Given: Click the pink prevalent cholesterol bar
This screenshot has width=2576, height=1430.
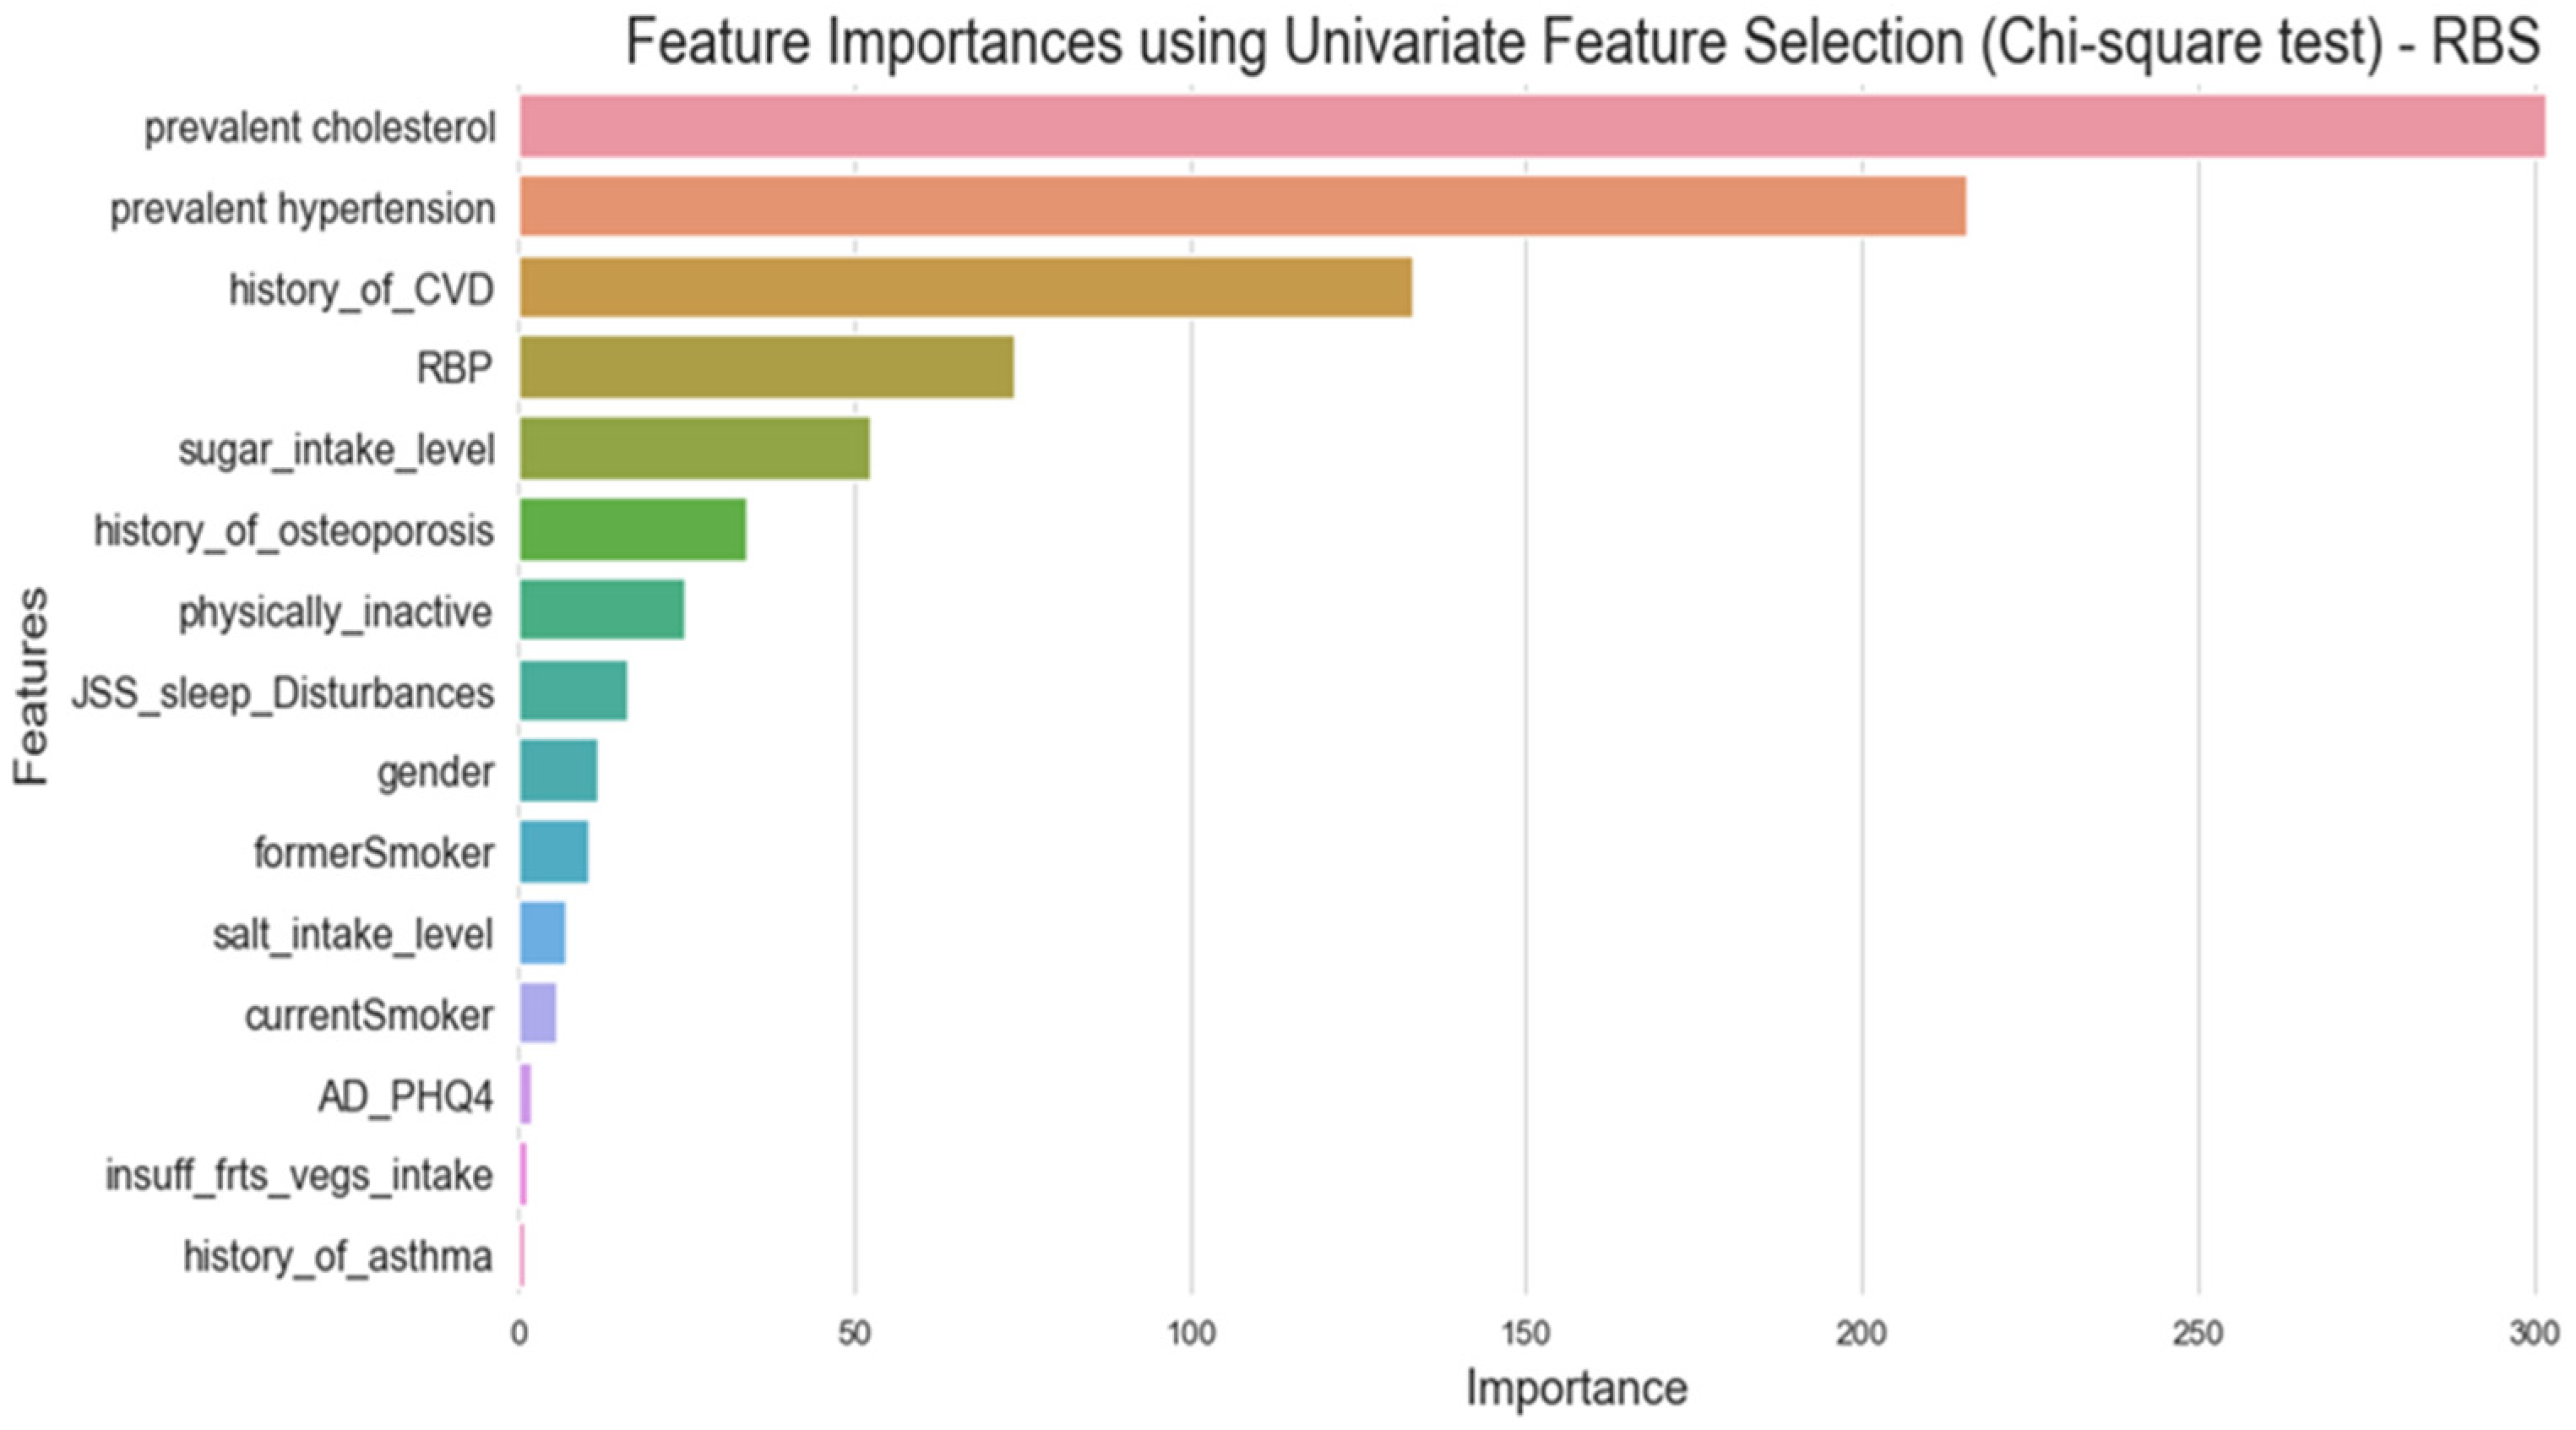Looking at the screenshot, I should pos(1530,126).
